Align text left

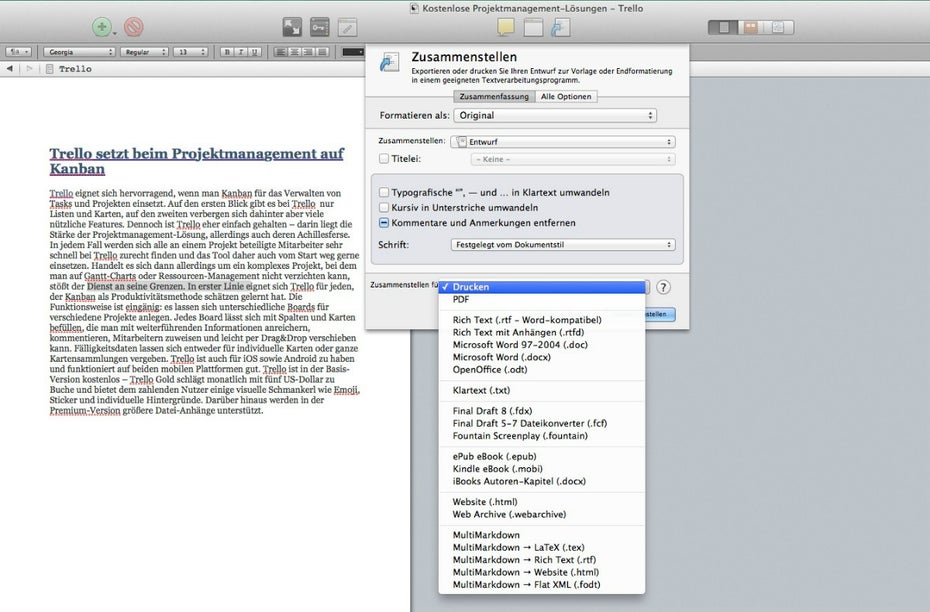[281, 52]
